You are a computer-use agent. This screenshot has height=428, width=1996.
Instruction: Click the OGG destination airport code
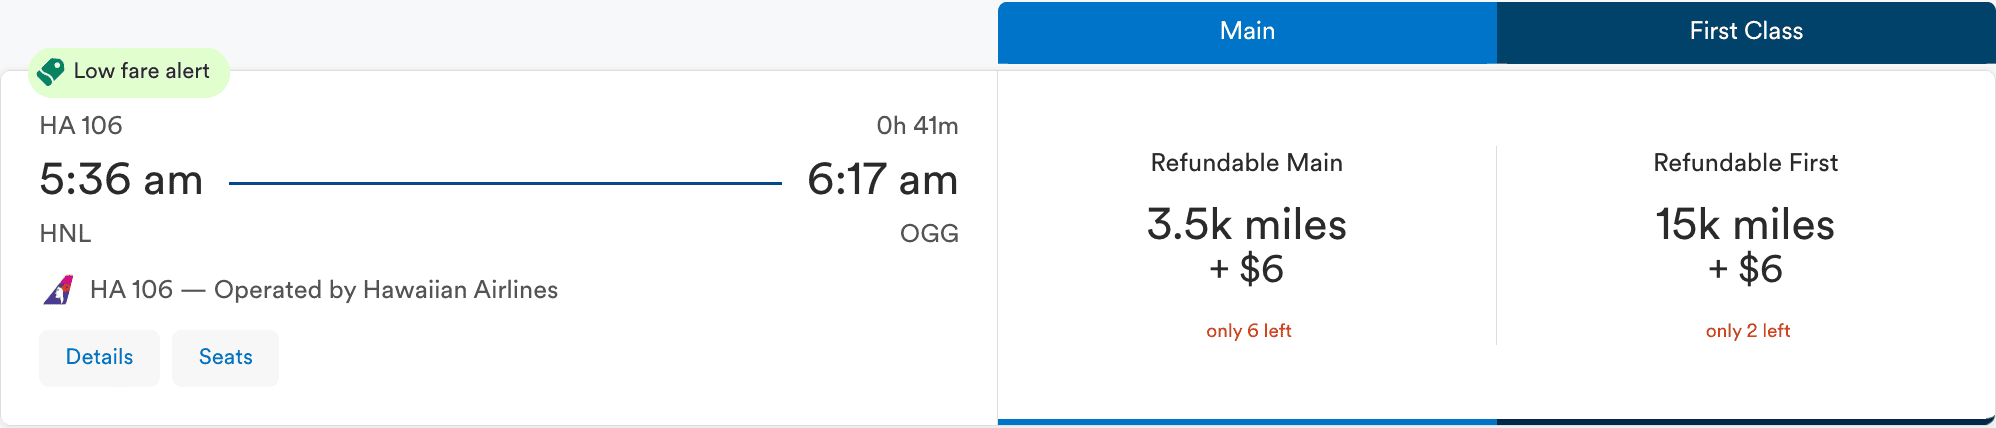(x=929, y=233)
